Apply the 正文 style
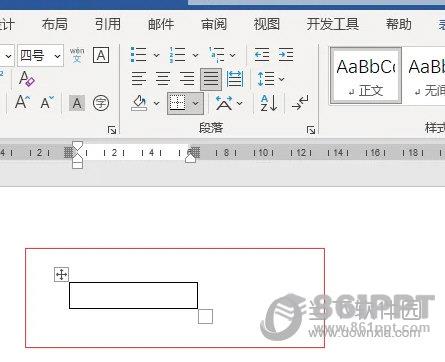The image size is (445, 362). click(366, 75)
